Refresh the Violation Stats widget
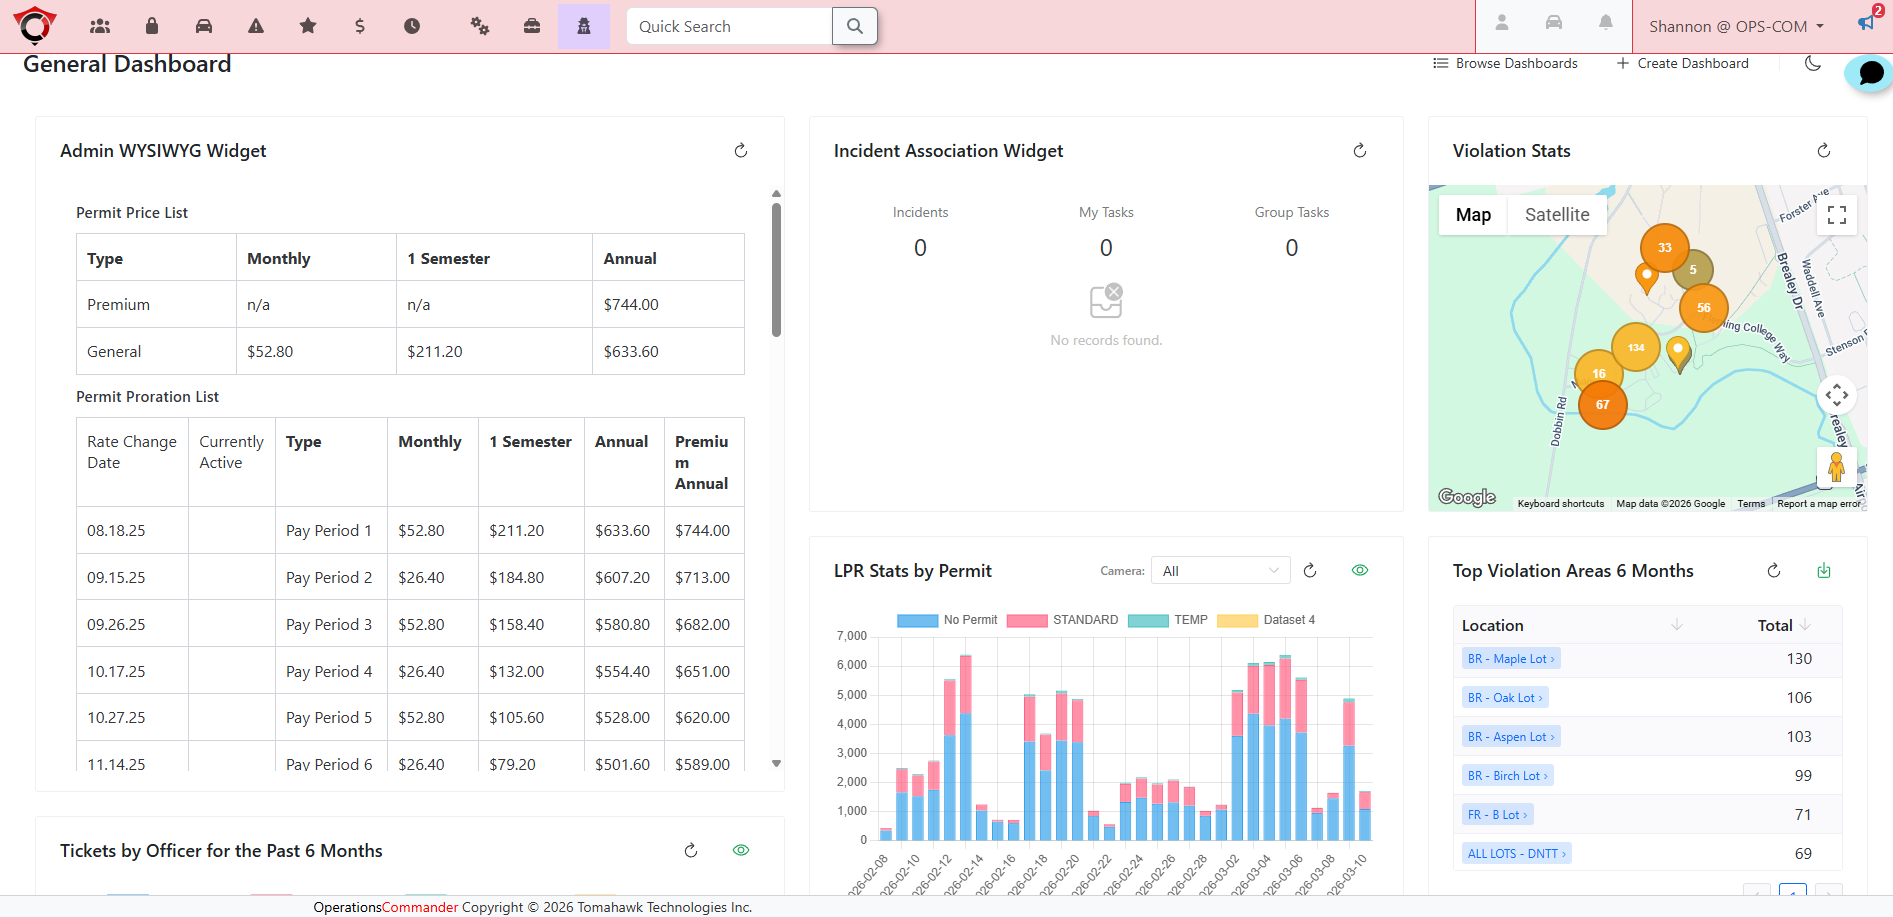The width and height of the screenshot is (1893, 917). coord(1824,150)
